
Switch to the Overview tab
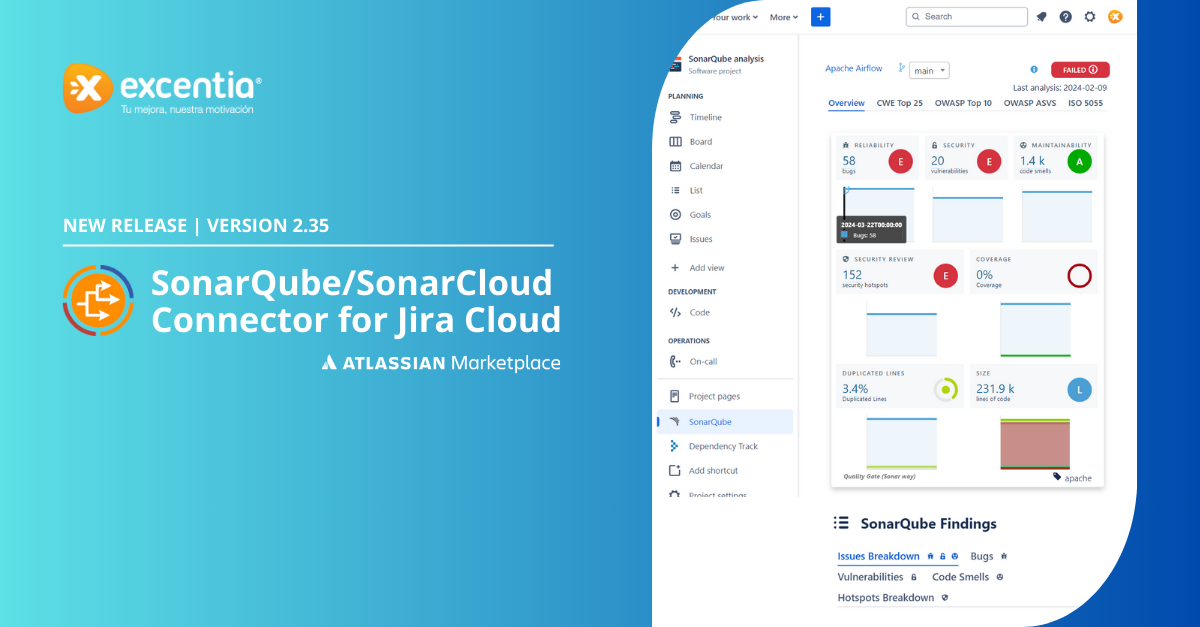point(846,103)
